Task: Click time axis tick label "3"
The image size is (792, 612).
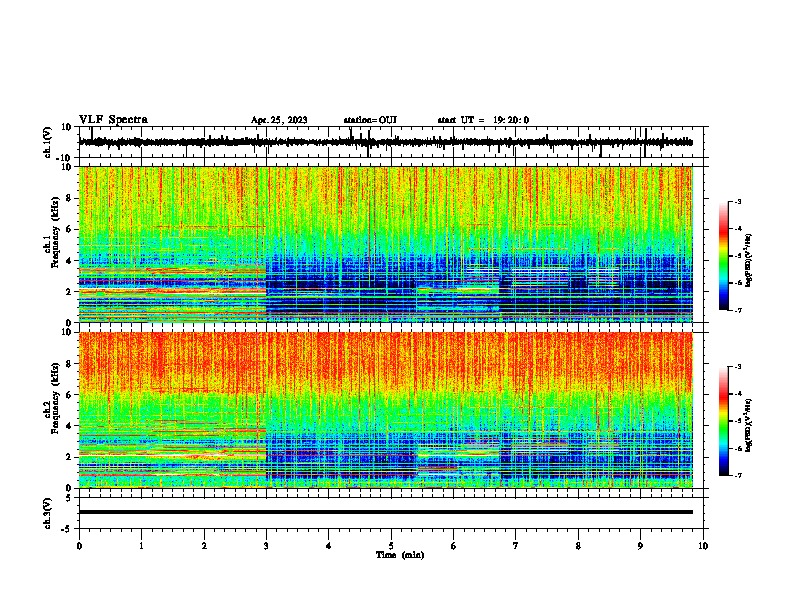Action: coord(266,546)
